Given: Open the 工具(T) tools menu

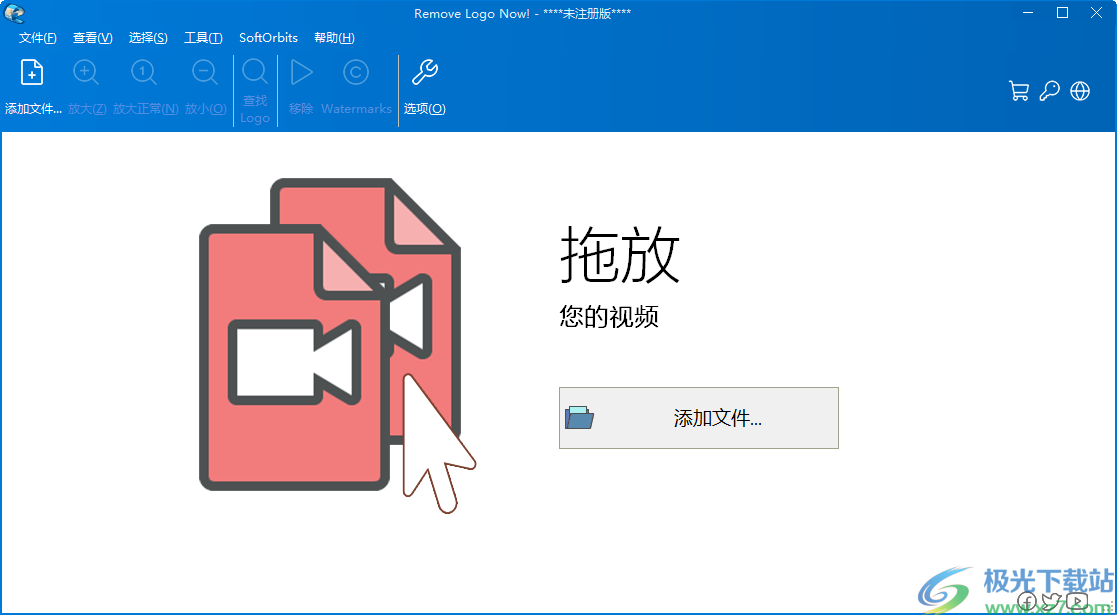Looking at the screenshot, I should click(203, 38).
